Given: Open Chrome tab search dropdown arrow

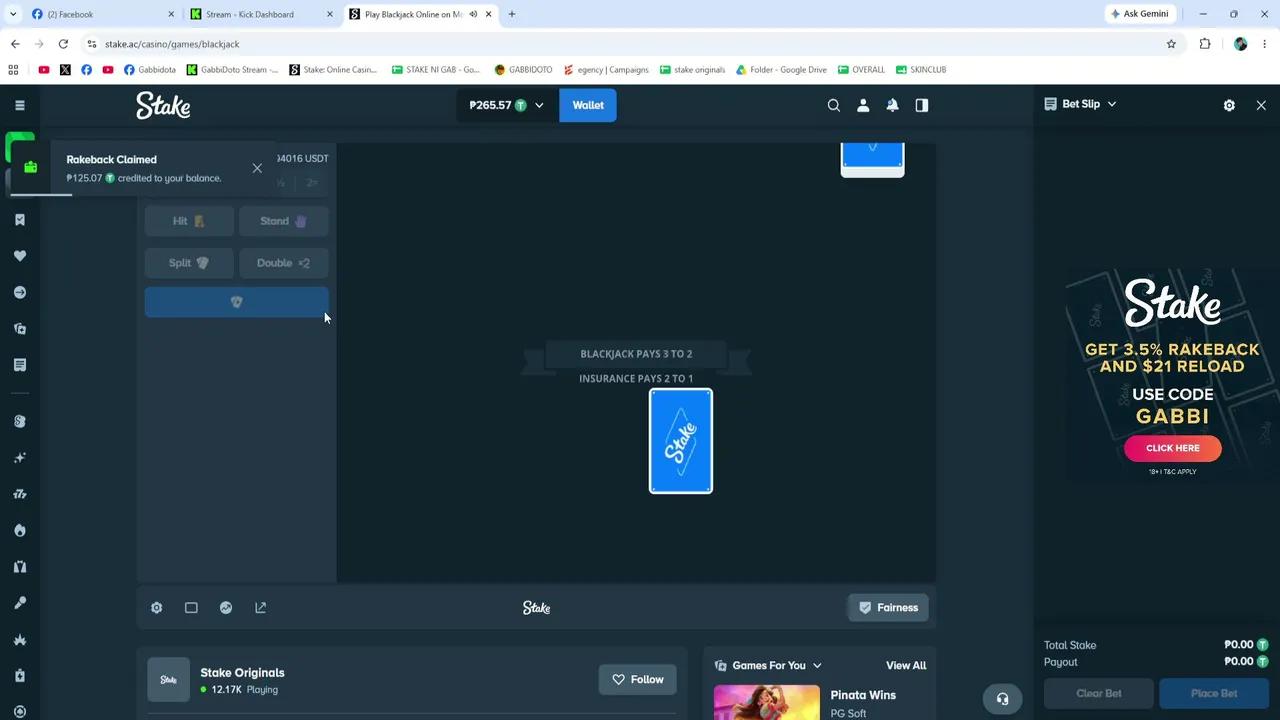Looking at the screenshot, I should pyautogui.click(x=13, y=14).
